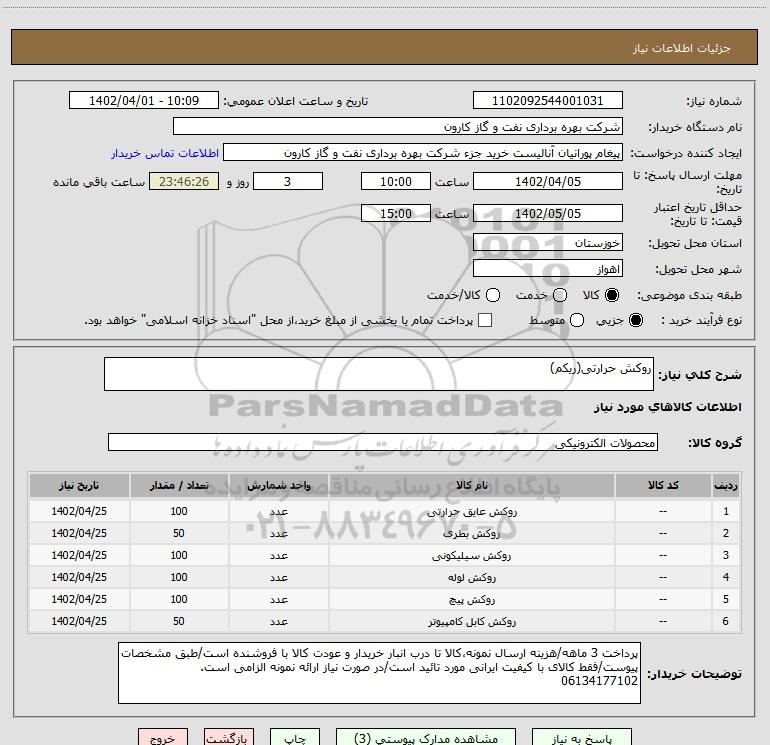
Task: Click phone number 06134177102 in notes
Action: (599, 681)
